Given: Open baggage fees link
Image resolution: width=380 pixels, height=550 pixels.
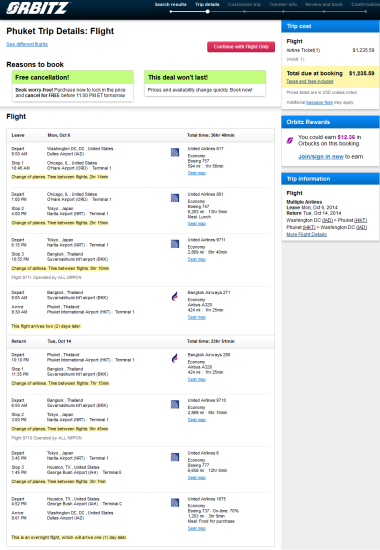Looking at the screenshot, I should [319, 102].
